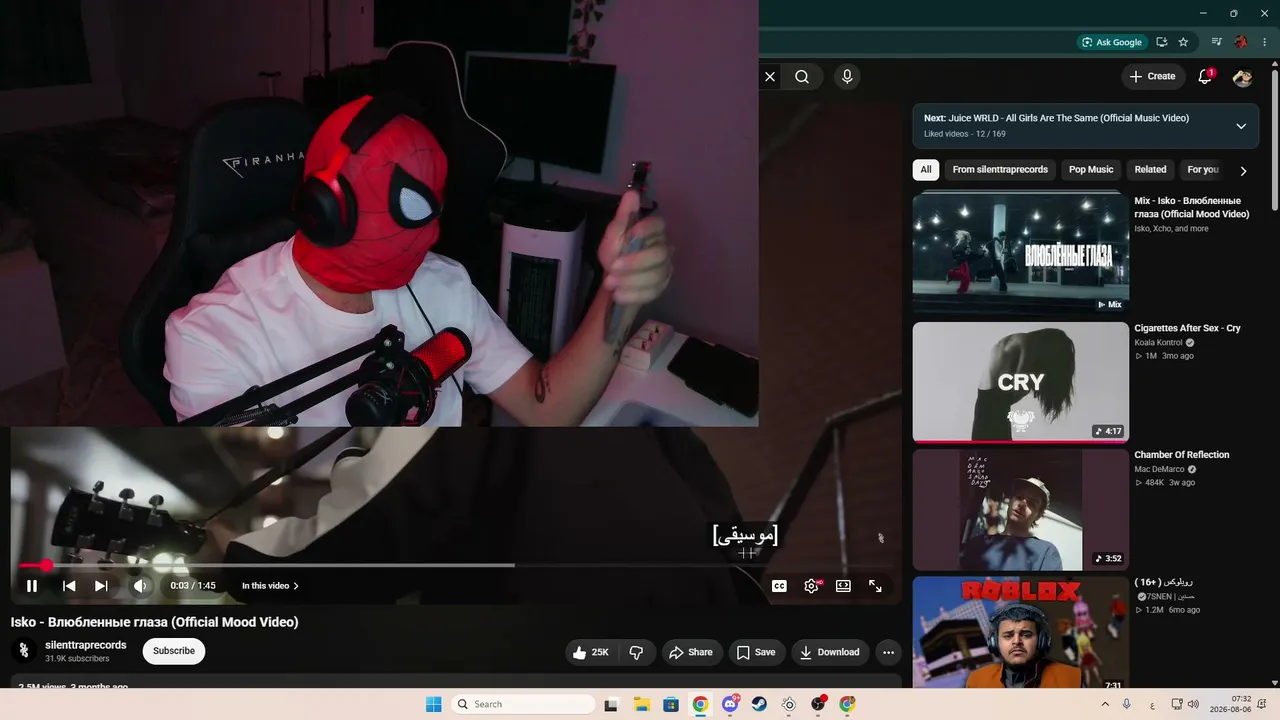Open the Chamber Of Reflection thumbnail
The image size is (1280, 720).
(1021, 510)
